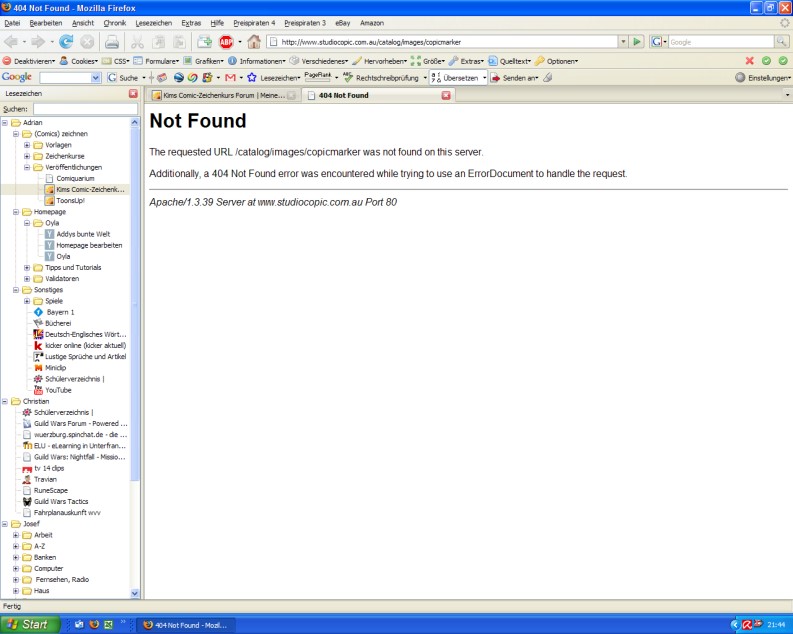Click the search magnifier icon in search box

point(782,42)
